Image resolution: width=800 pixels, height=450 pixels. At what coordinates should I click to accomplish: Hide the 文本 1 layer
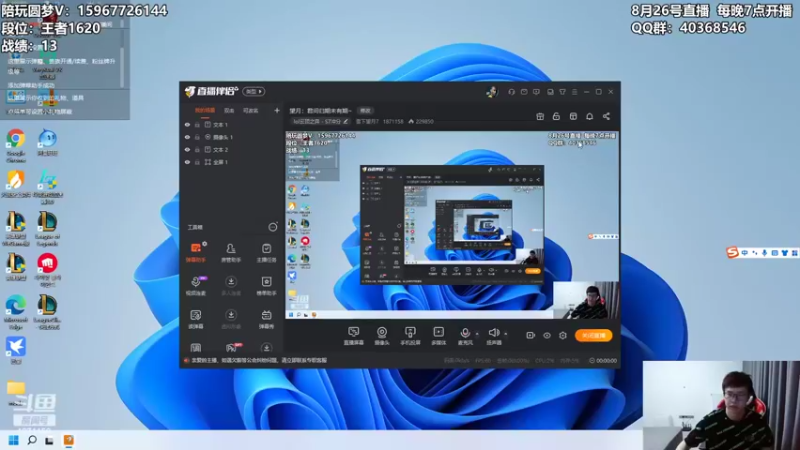click(187, 124)
